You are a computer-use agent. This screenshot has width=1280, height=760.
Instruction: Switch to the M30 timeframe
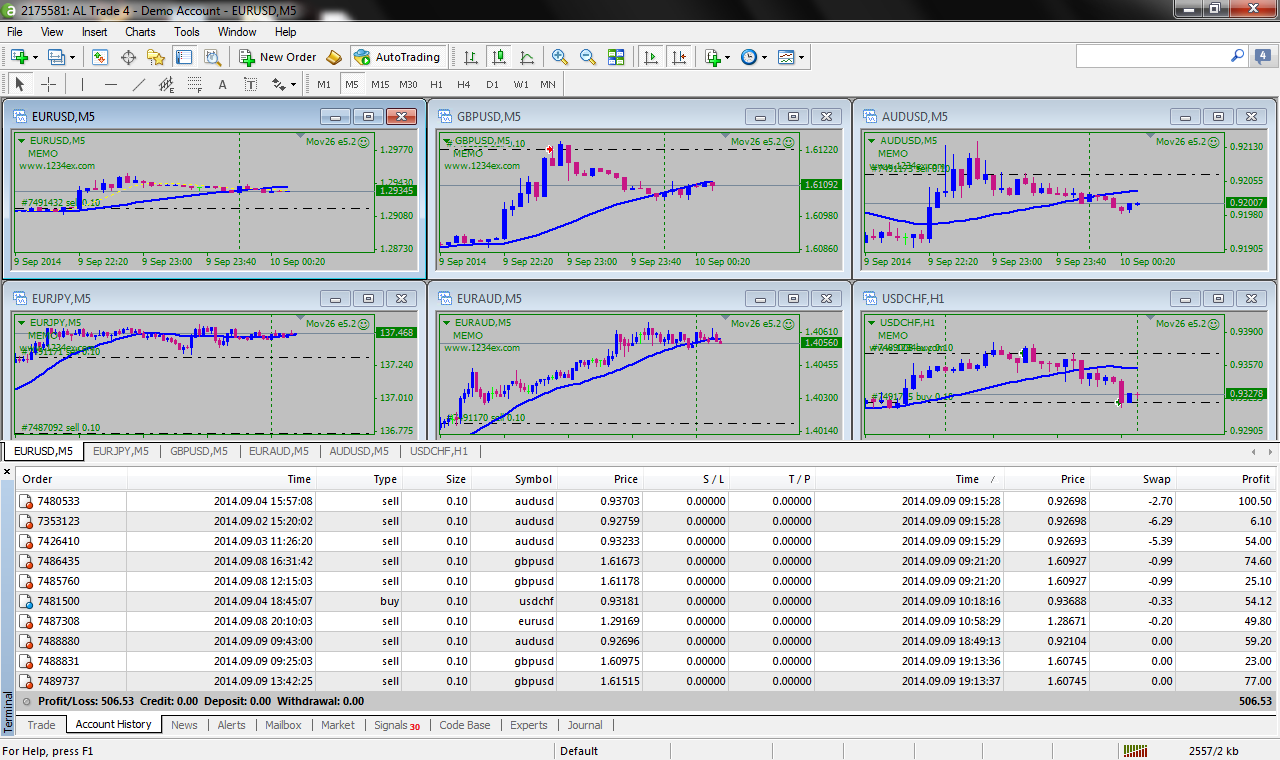(408, 84)
